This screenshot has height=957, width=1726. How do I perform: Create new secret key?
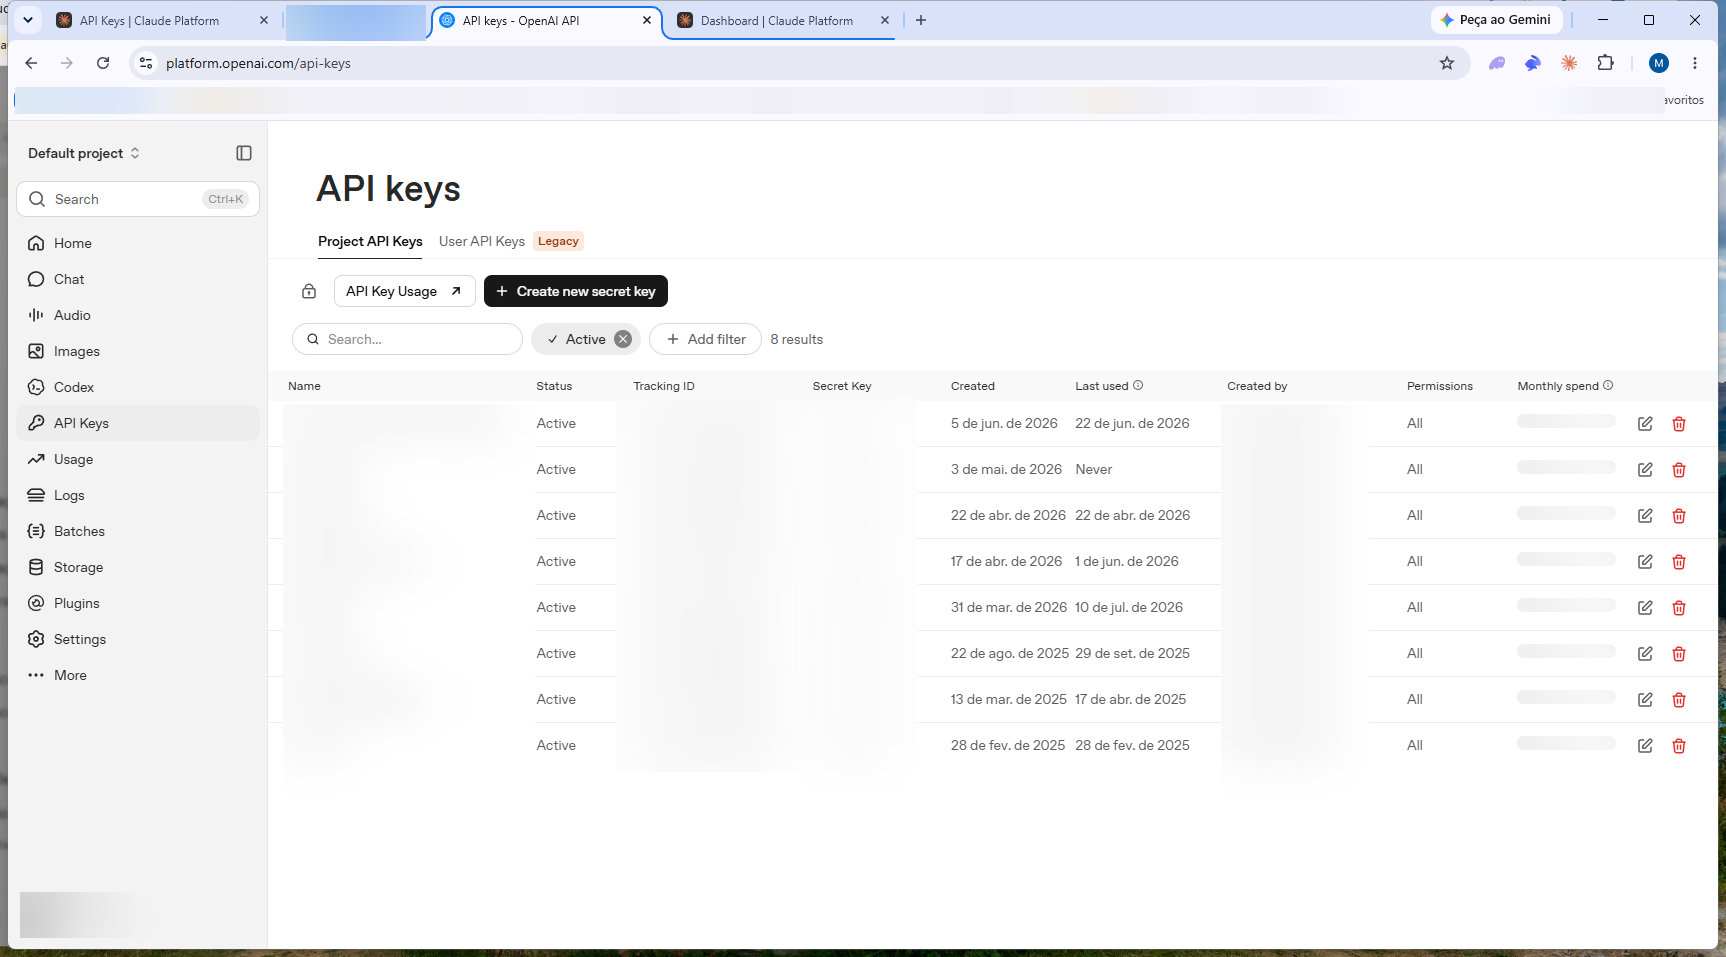[576, 291]
